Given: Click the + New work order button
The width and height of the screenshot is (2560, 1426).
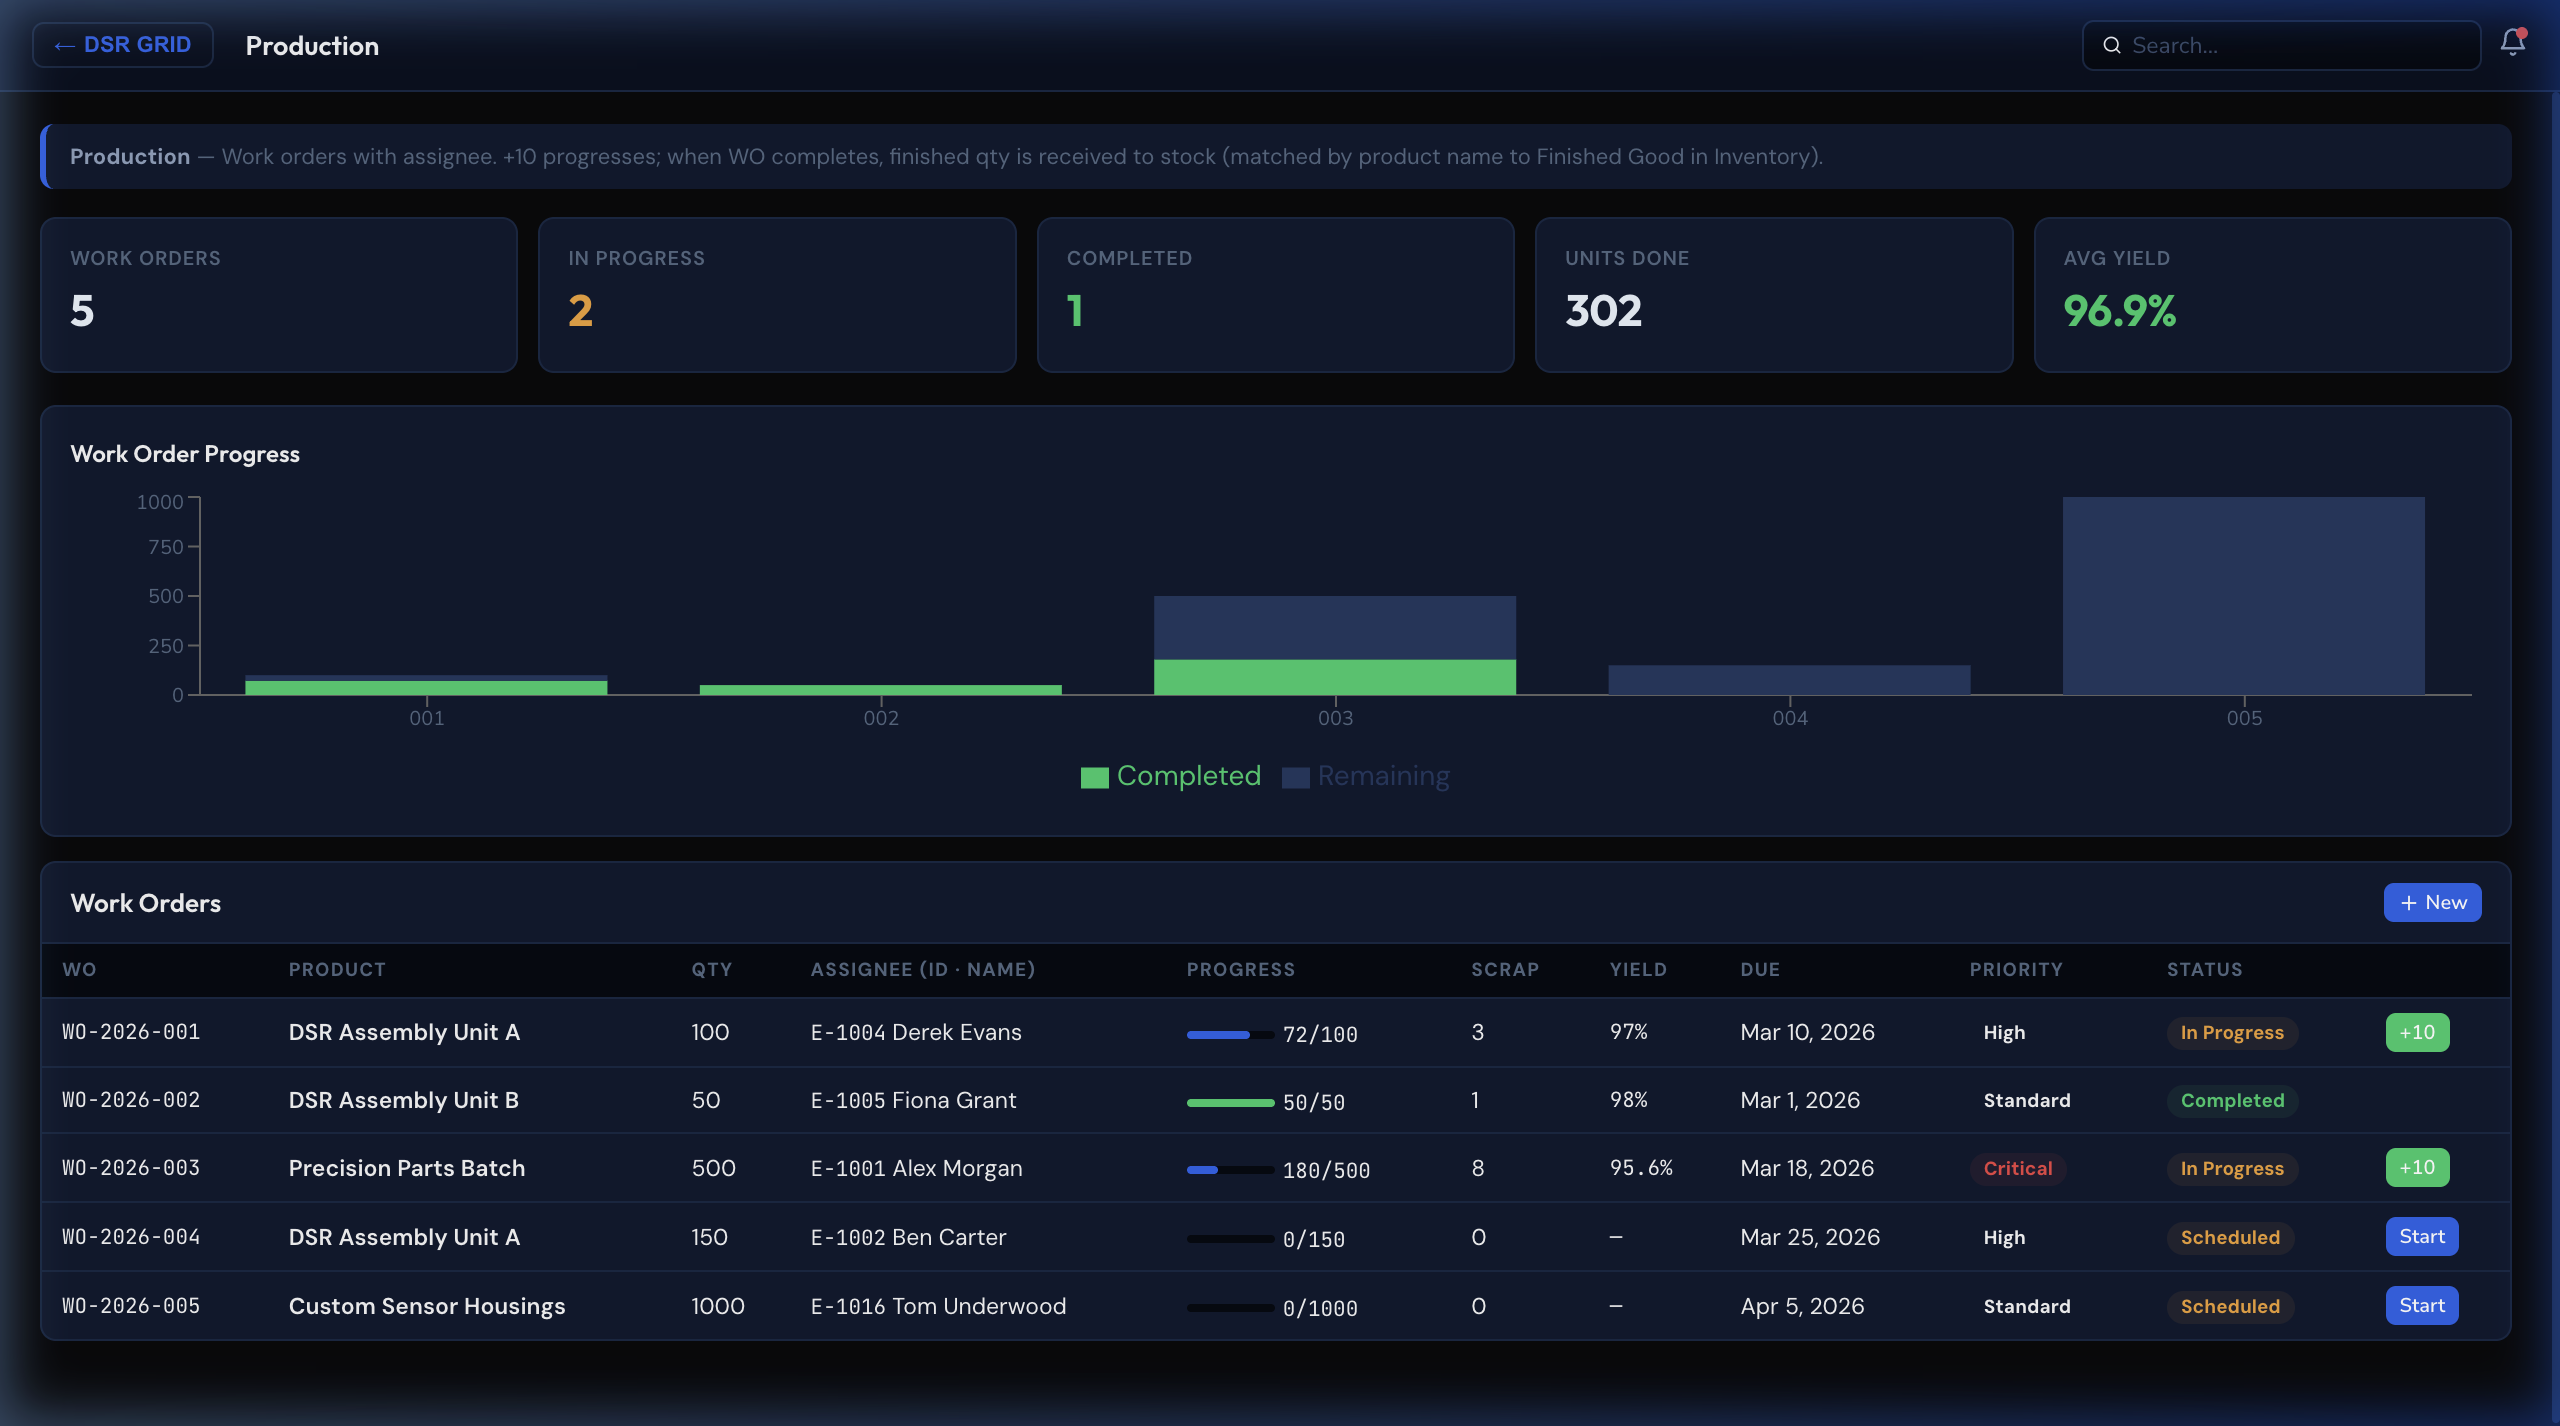Looking at the screenshot, I should [2432, 902].
